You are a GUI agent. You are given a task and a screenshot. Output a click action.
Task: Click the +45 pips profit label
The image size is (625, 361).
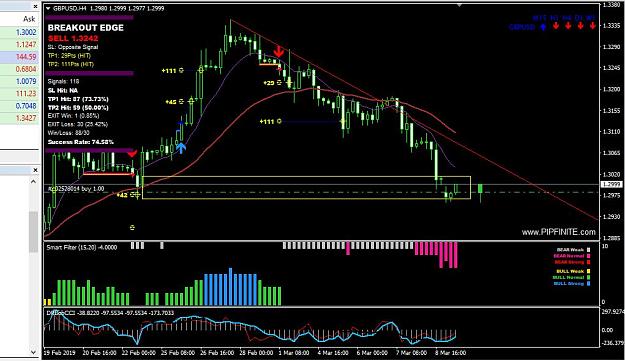click(171, 102)
